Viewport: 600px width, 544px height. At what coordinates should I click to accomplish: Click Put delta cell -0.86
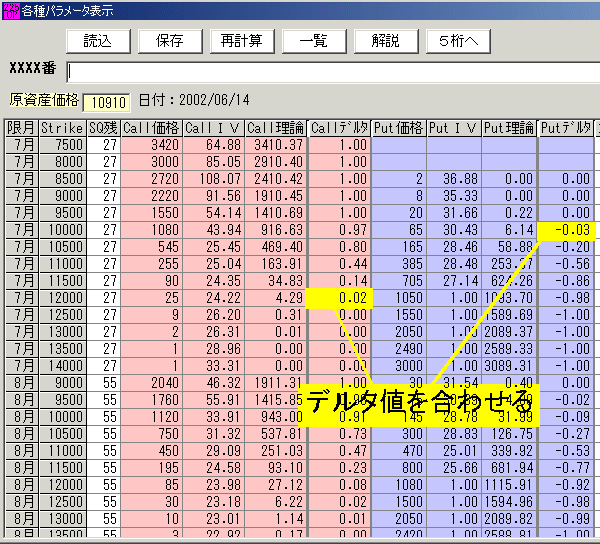pyautogui.click(x=566, y=281)
